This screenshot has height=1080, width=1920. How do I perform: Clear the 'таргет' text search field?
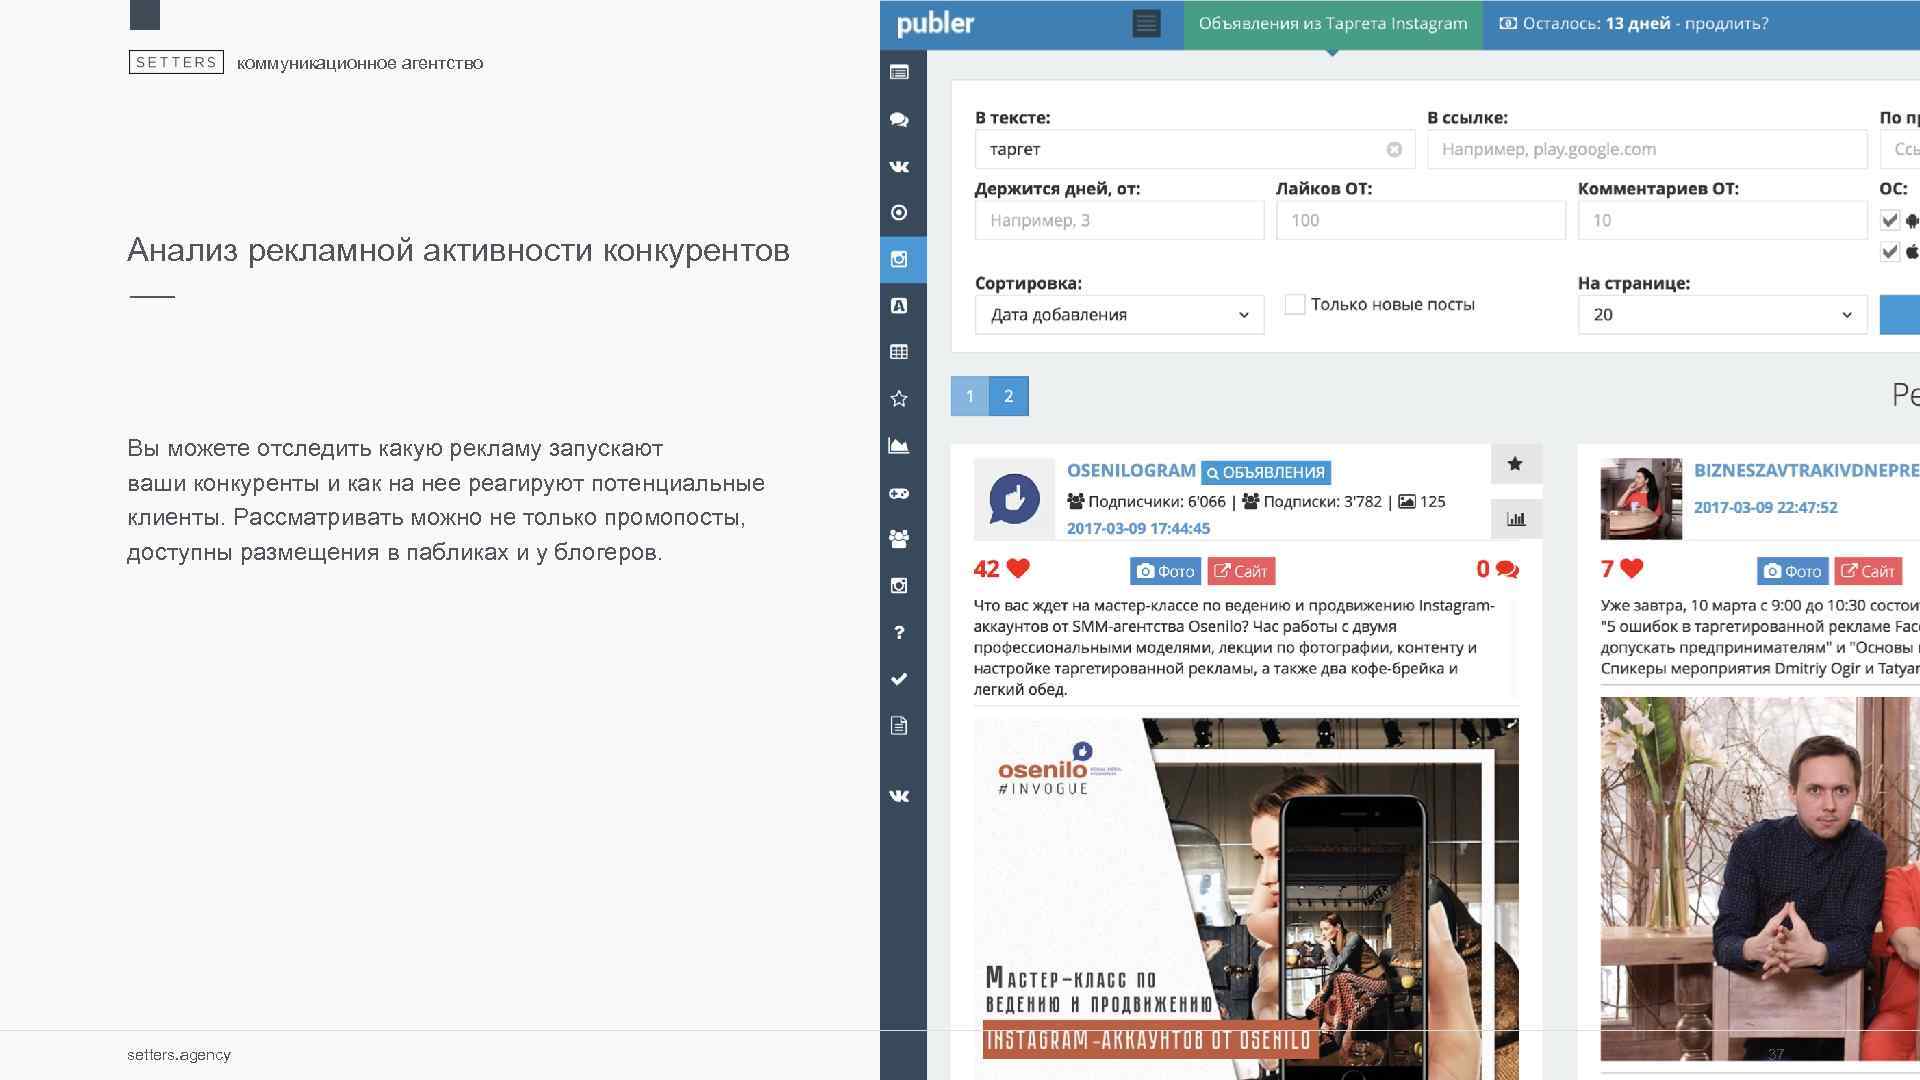point(1394,150)
